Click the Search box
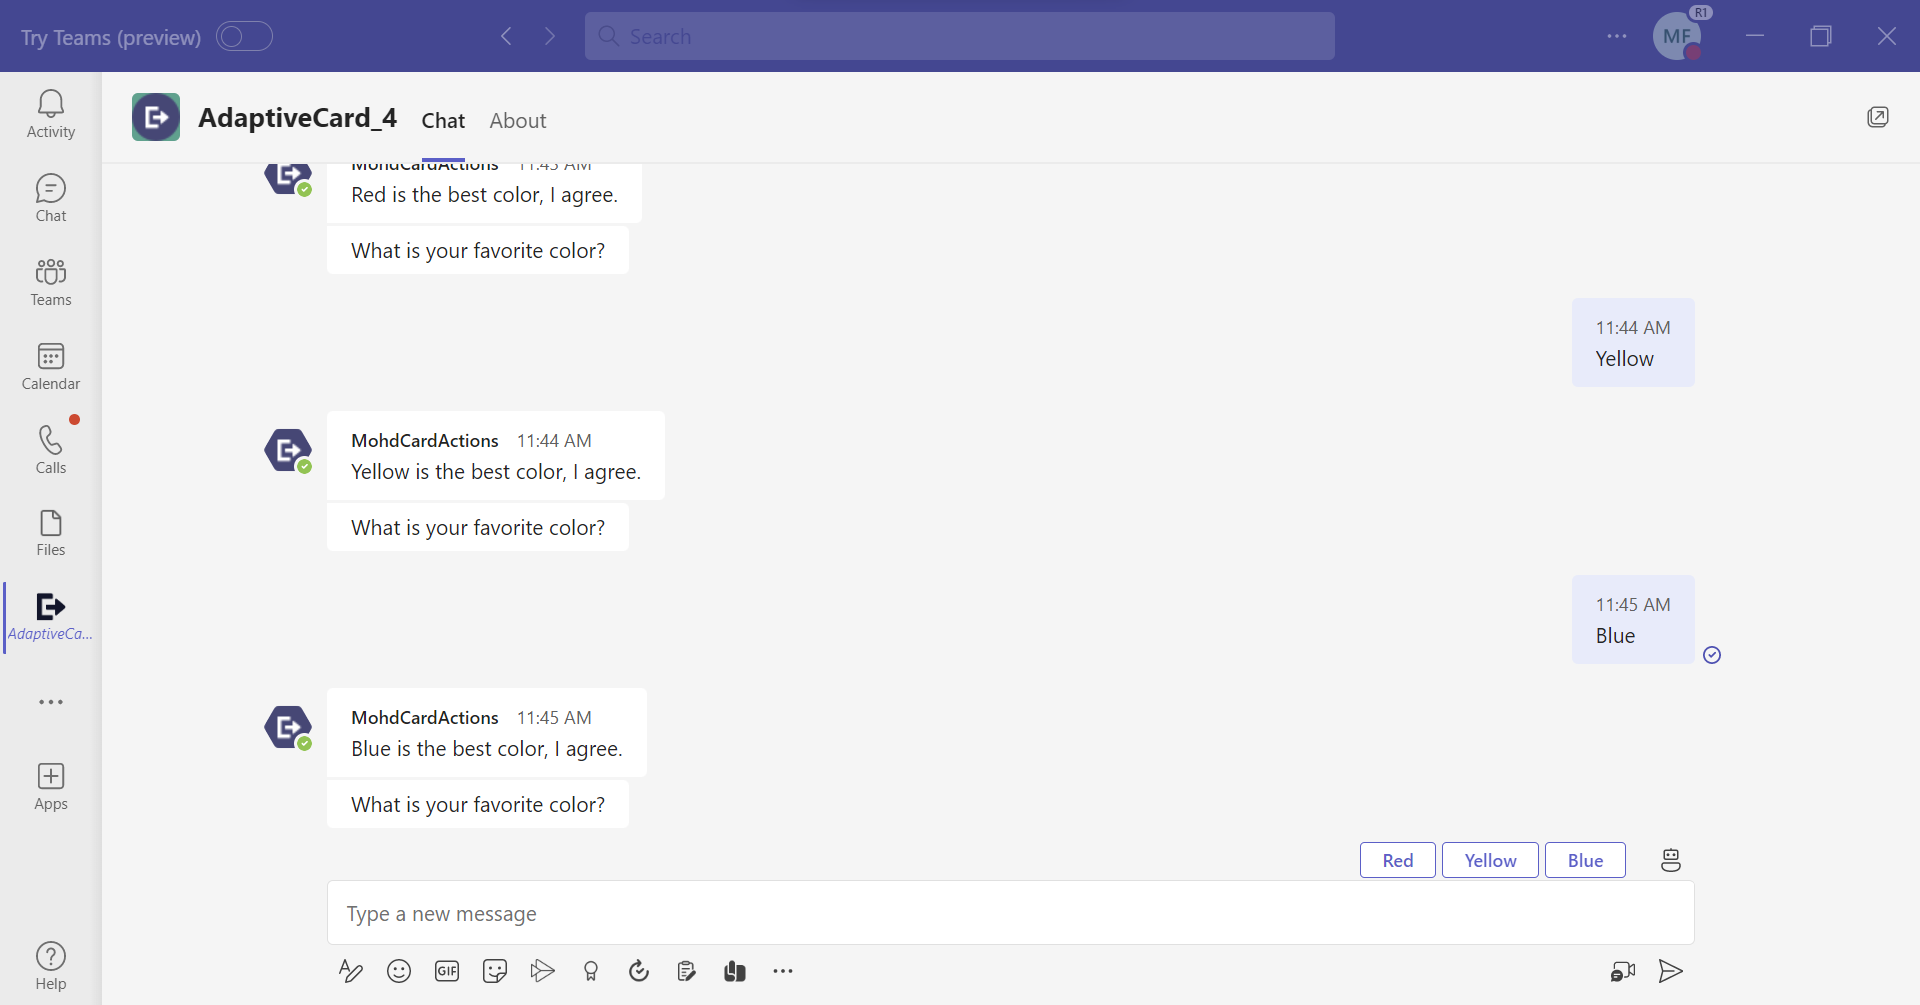Viewport: 1920px width, 1005px height. (960, 36)
